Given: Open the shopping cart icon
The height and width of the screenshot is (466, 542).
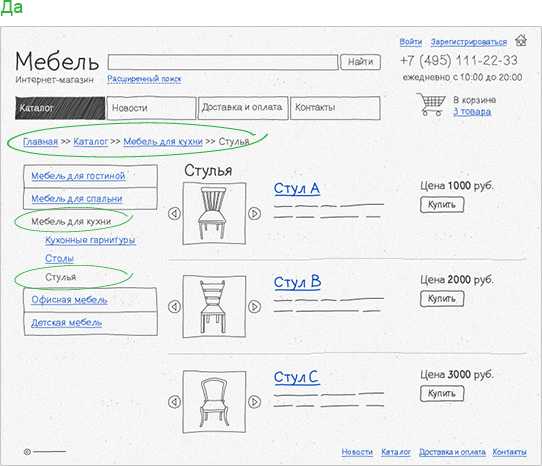Looking at the screenshot, I should 431,104.
